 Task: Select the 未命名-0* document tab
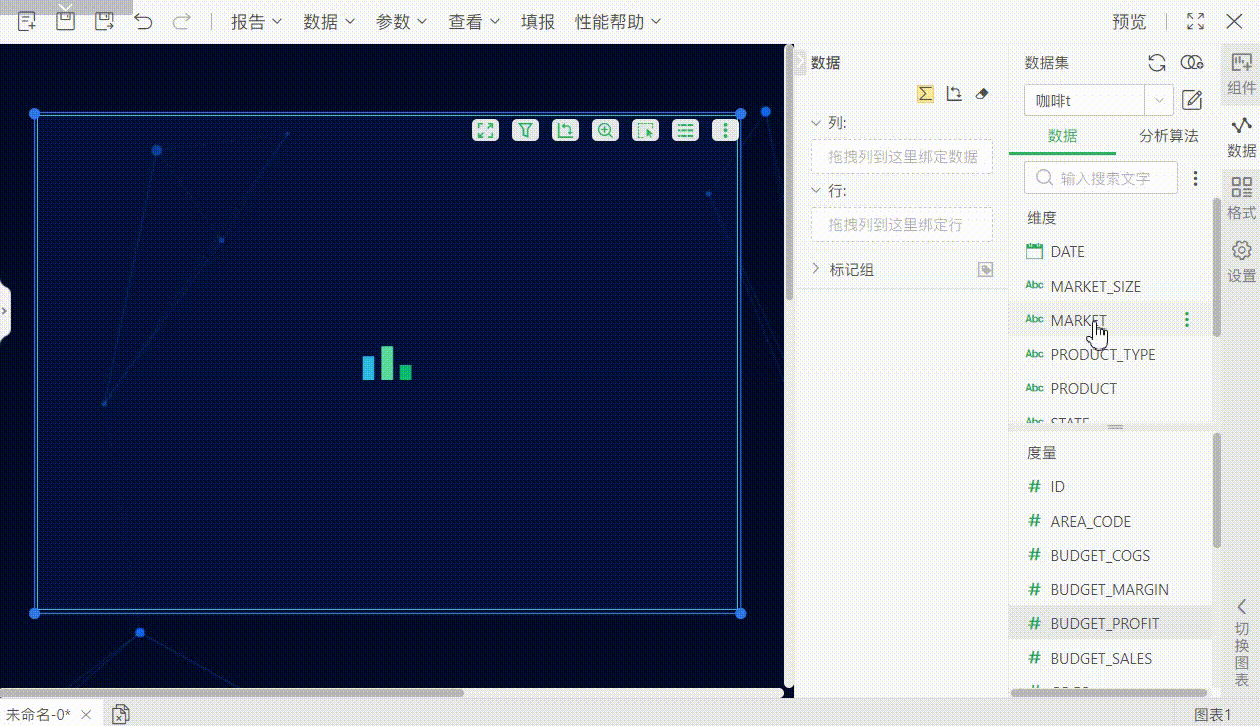[x=38, y=714]
